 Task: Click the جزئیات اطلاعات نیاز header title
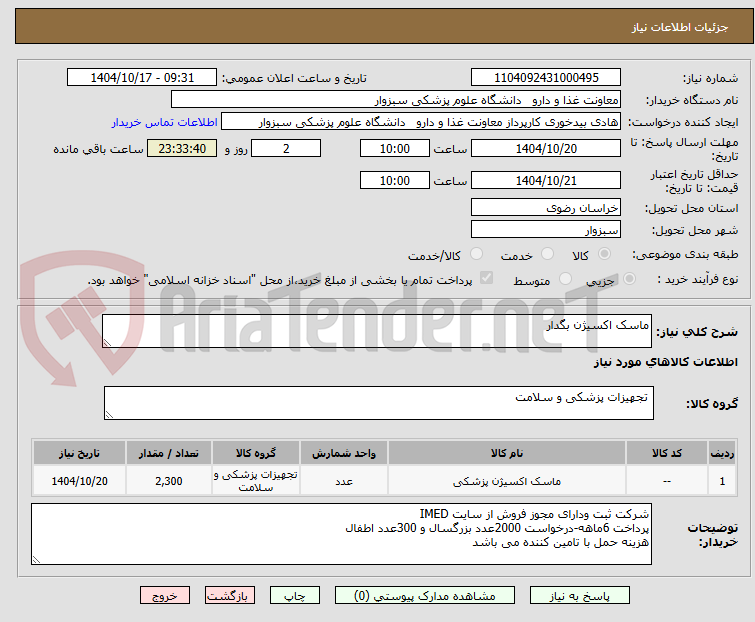tap(679, 27)
